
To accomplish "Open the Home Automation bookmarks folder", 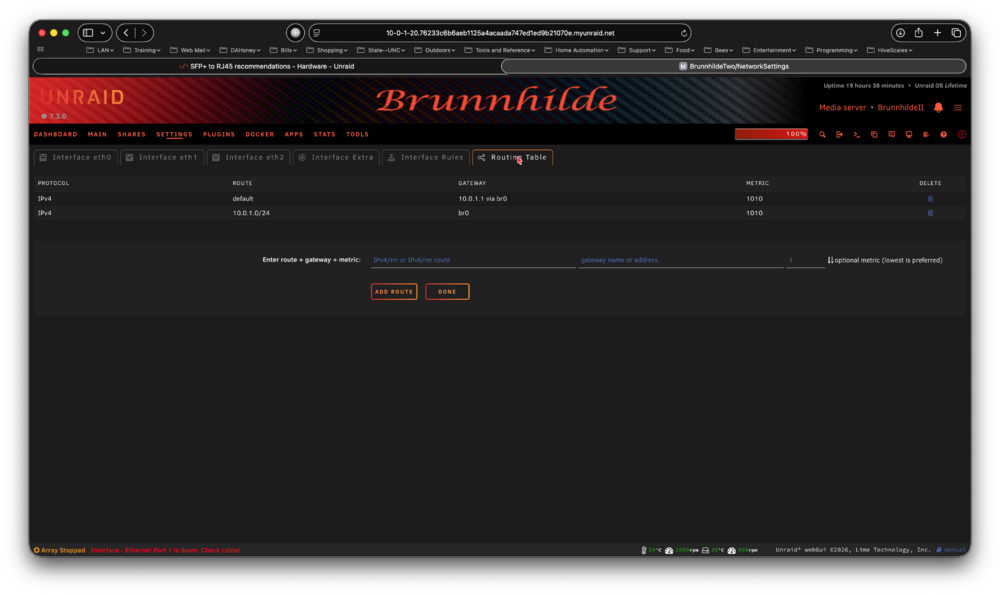I will (x=576, y=50).
